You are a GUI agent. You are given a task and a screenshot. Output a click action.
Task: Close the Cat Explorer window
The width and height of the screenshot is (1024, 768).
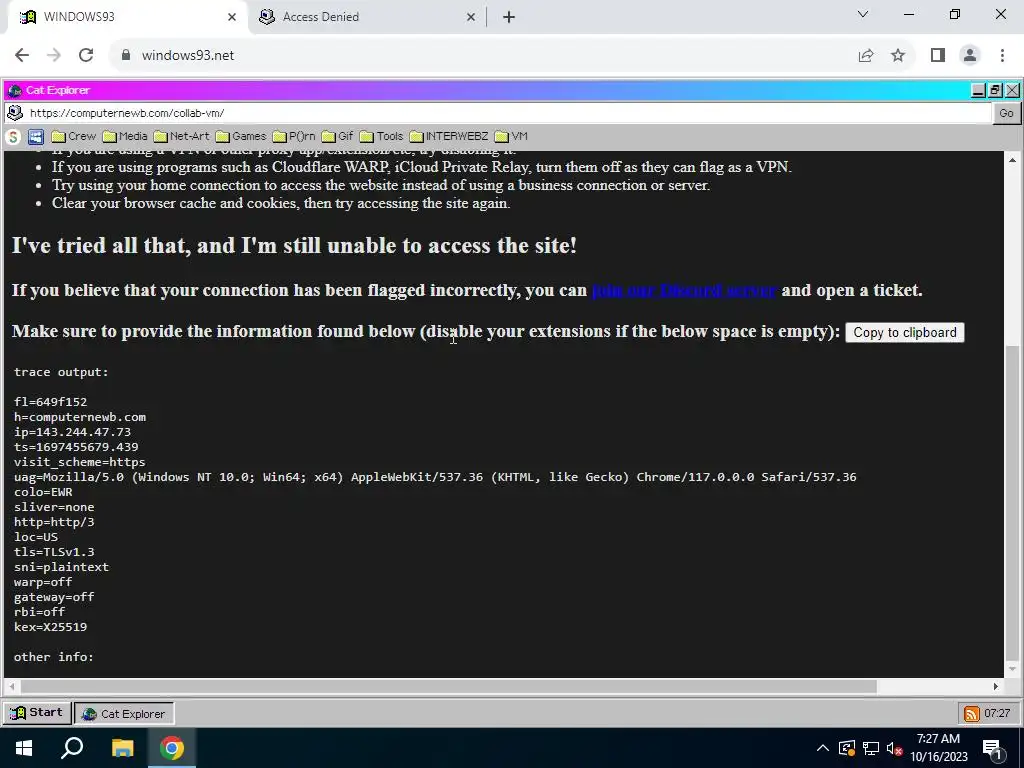click(1012, 90)
